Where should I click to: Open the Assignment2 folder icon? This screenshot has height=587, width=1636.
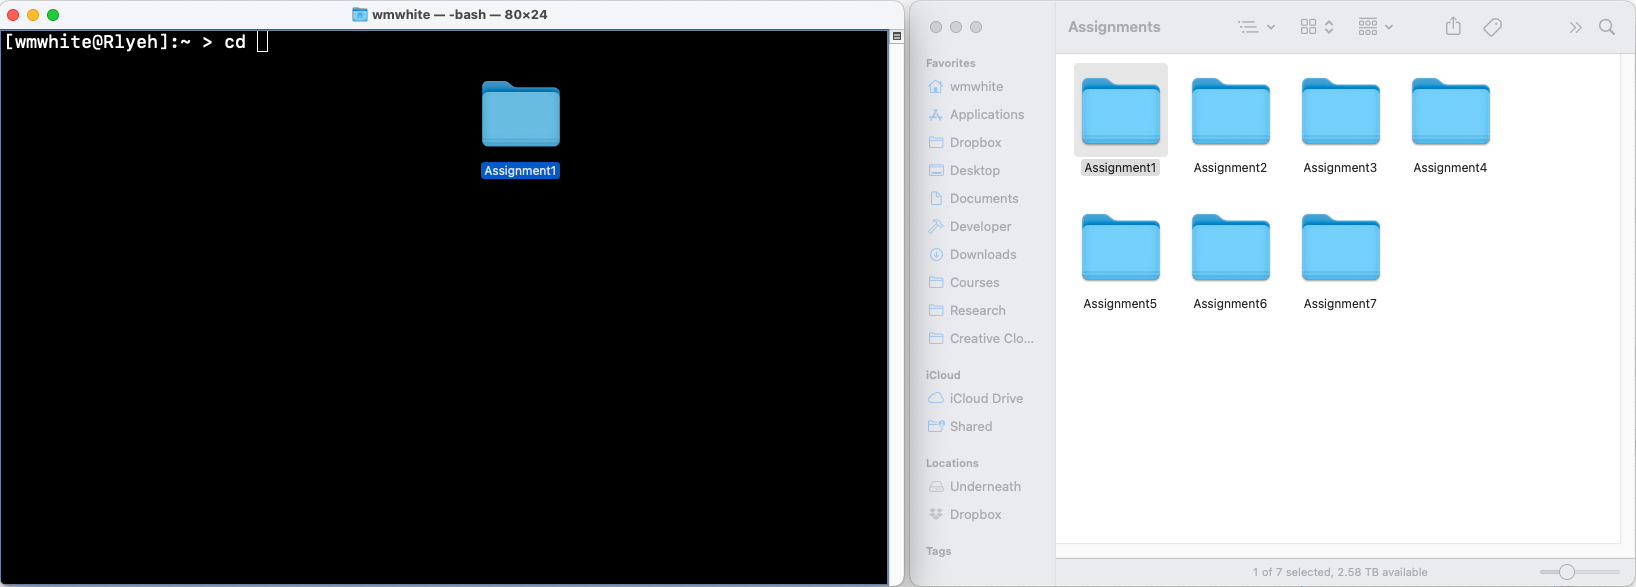pos(1230,112)
